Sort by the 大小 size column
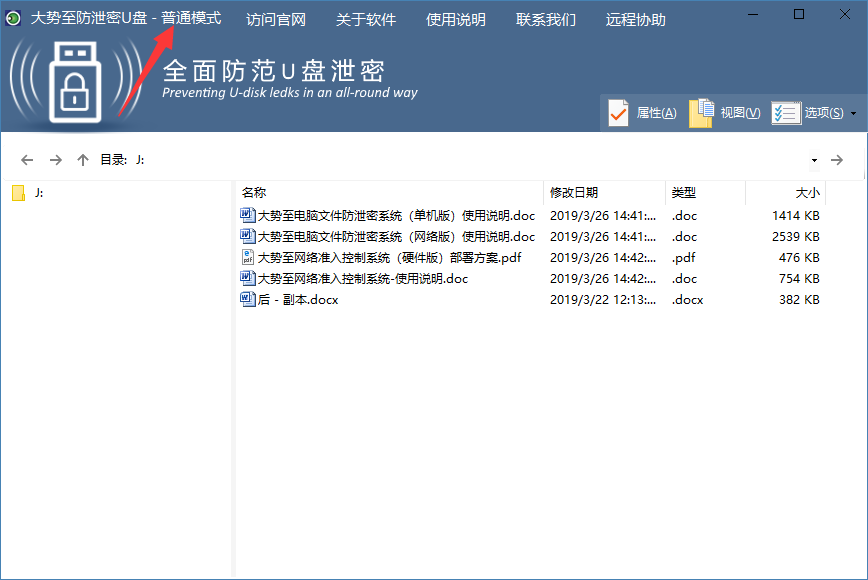The height and width of the screenshot is (580, 868). coord(806,193)
